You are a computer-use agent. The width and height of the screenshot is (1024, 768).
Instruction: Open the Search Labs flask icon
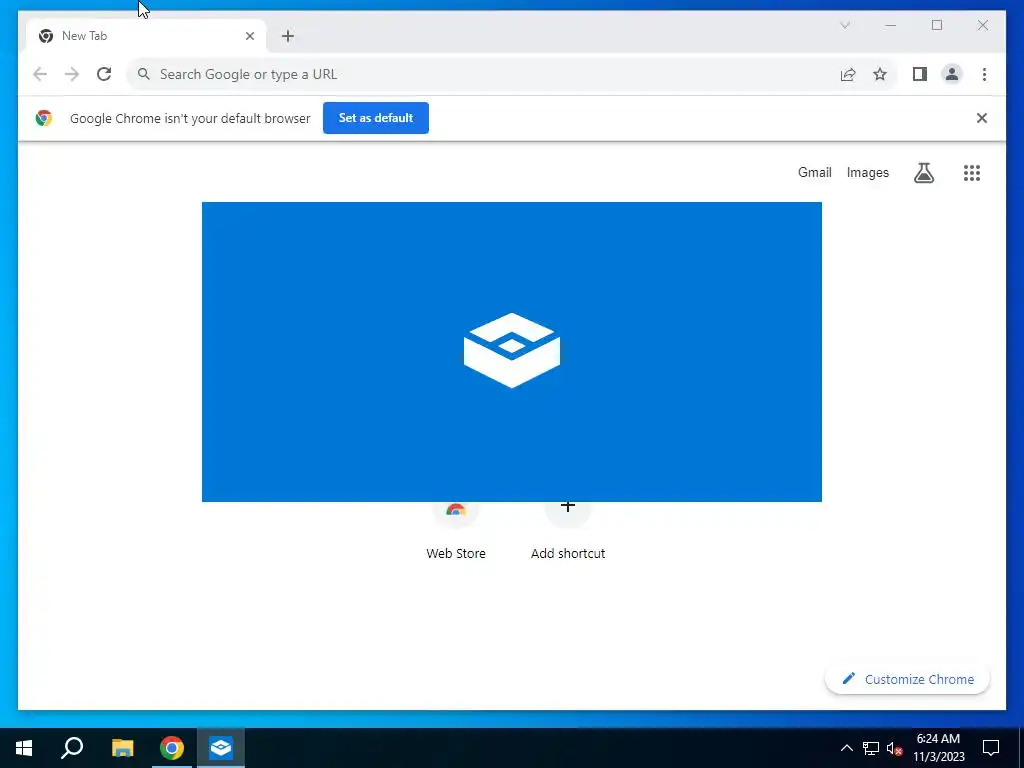click(923, 172)
